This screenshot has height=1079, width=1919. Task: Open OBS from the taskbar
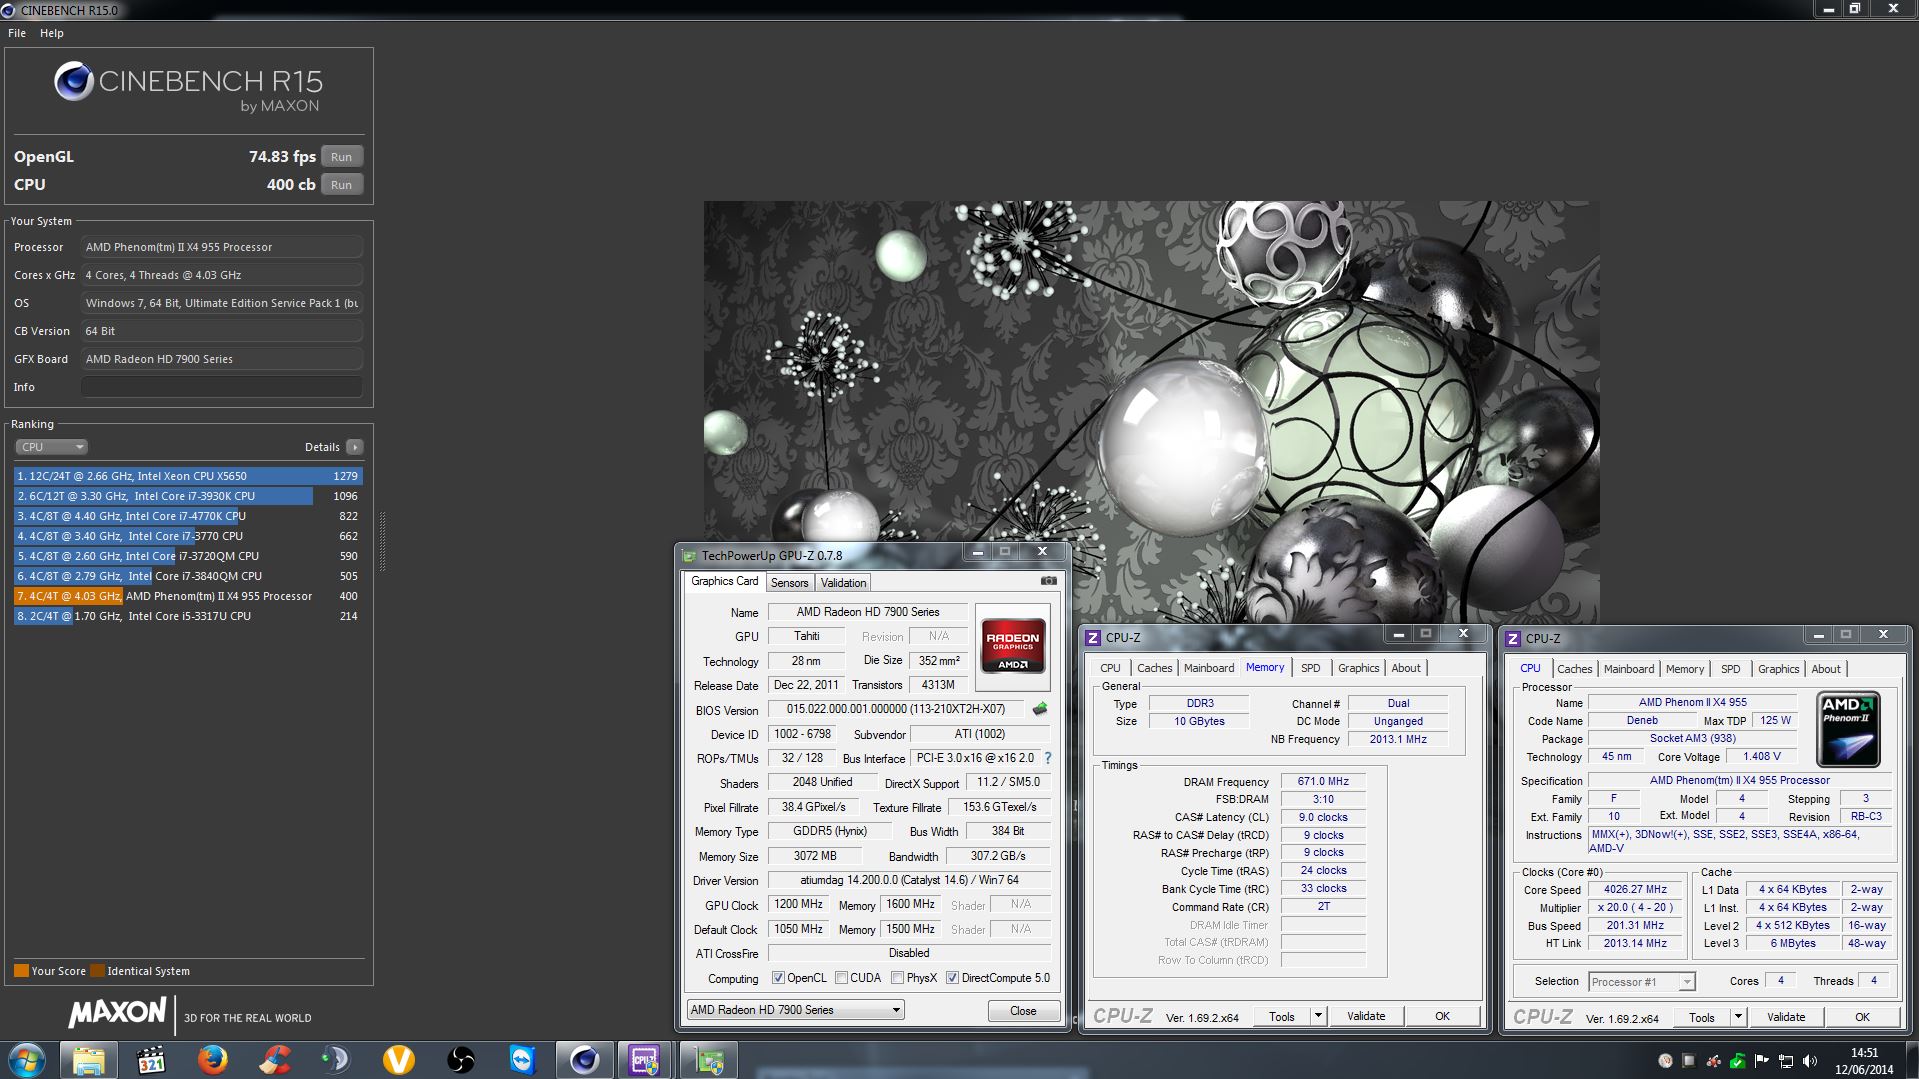[461, 1060]
